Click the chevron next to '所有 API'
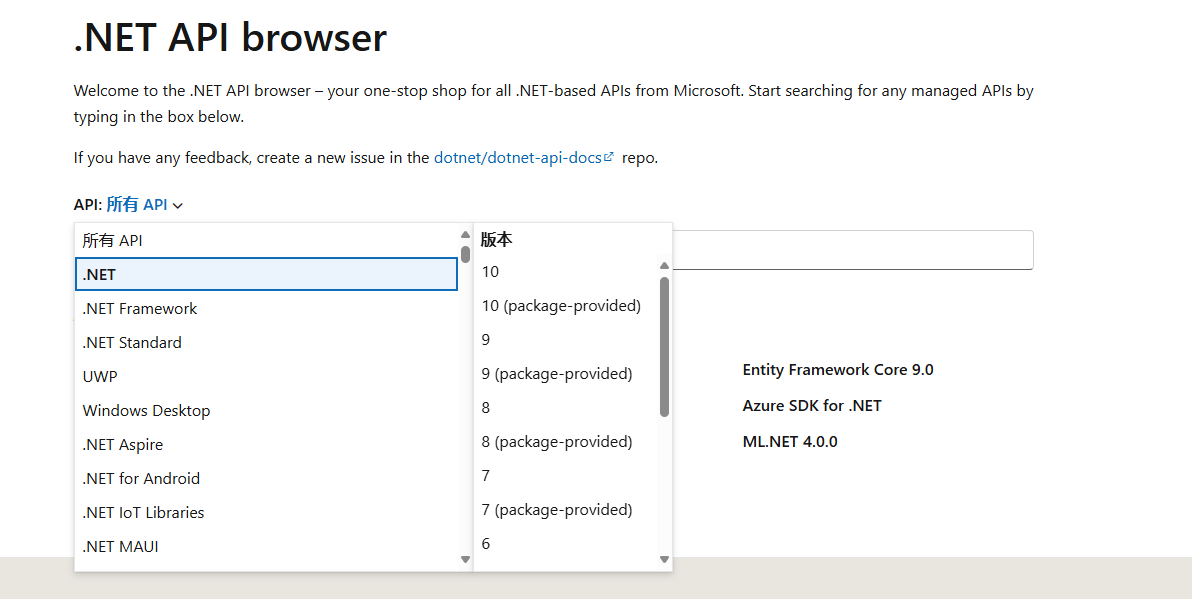The width and height of the screenshot is (1192, 599). pyautogui.click(x=178, y=206)
